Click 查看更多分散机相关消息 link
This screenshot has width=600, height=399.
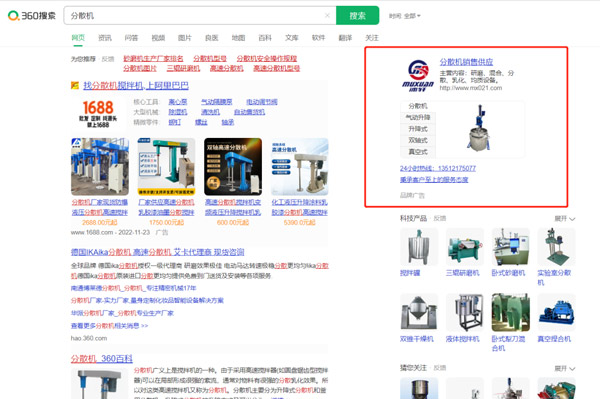109,326
